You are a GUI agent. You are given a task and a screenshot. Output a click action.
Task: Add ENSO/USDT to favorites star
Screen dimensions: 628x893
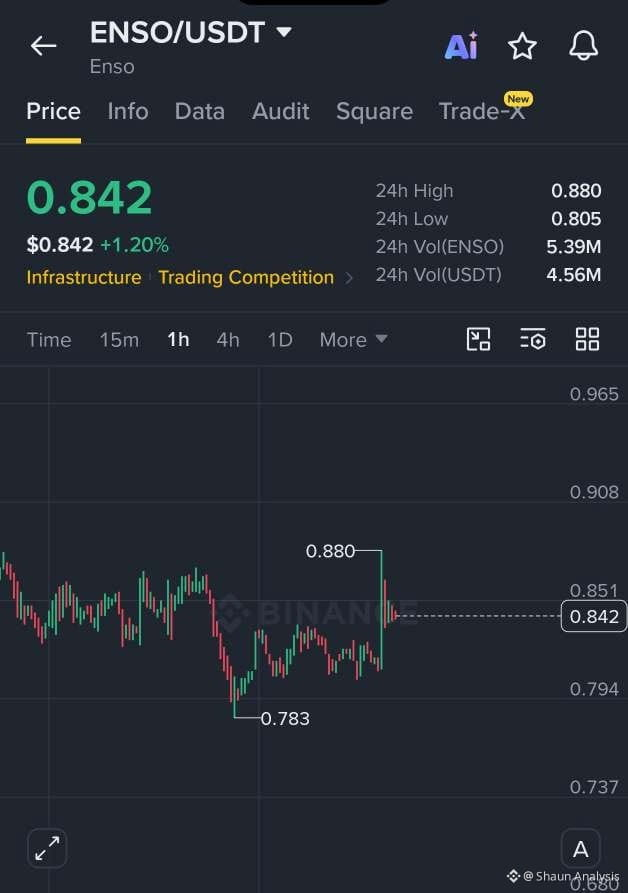[x=522, y=46]
